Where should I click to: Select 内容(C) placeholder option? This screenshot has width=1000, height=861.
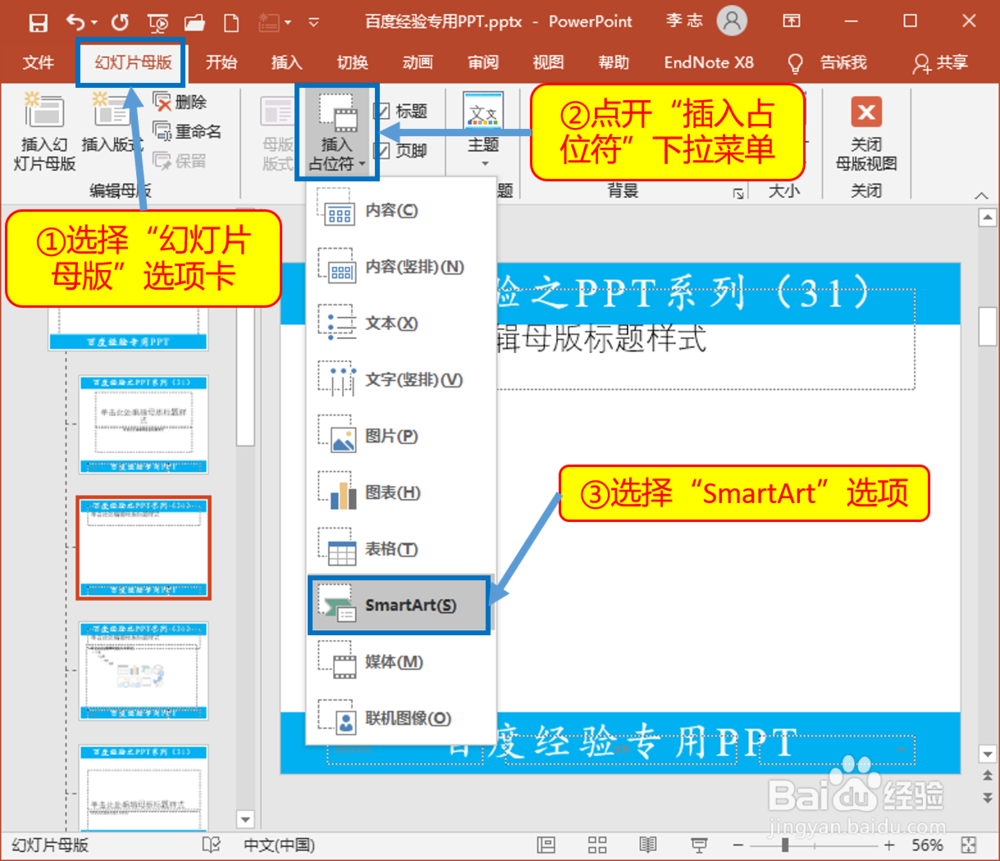tap(401, 210)
